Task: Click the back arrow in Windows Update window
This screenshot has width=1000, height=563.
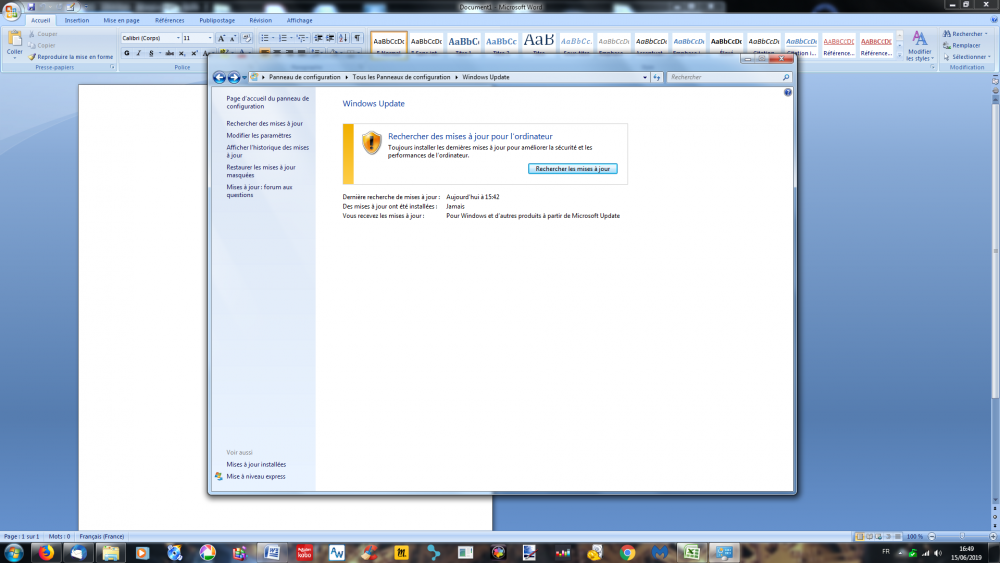Action: 219,77
